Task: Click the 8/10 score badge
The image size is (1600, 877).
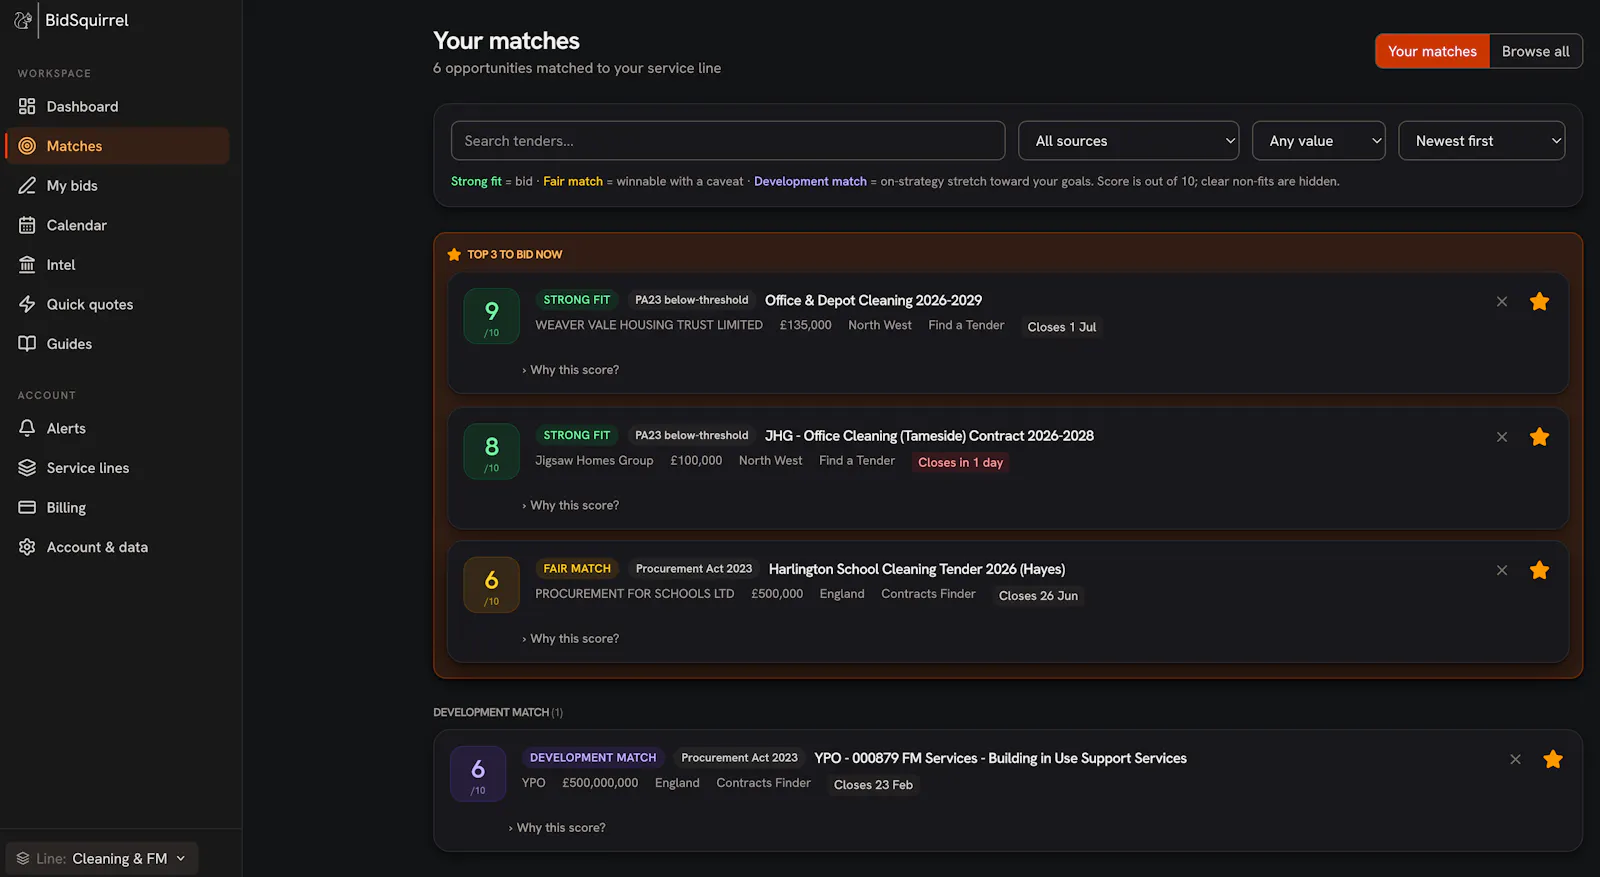Action: [492, 451]
